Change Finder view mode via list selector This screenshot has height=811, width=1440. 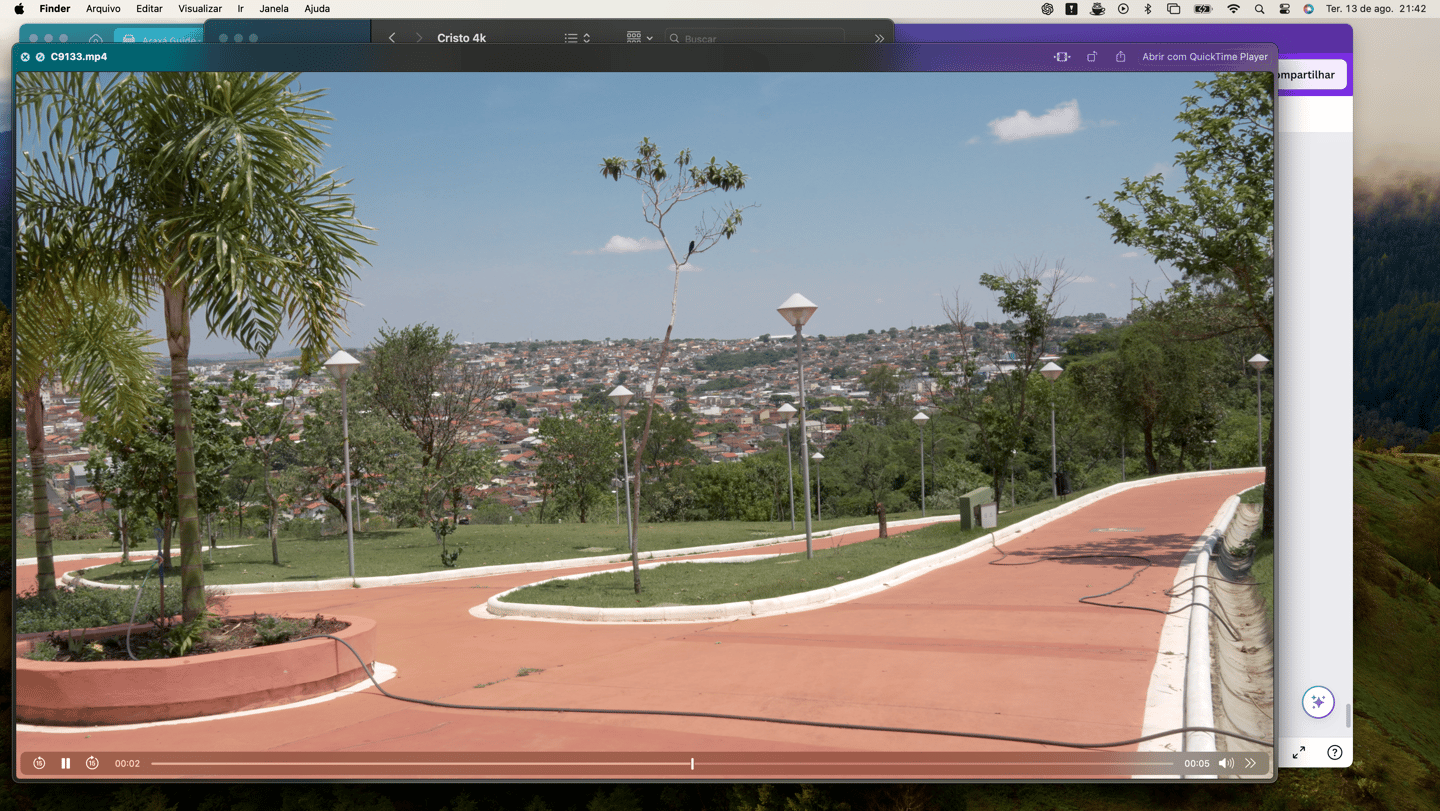(577, 38)
